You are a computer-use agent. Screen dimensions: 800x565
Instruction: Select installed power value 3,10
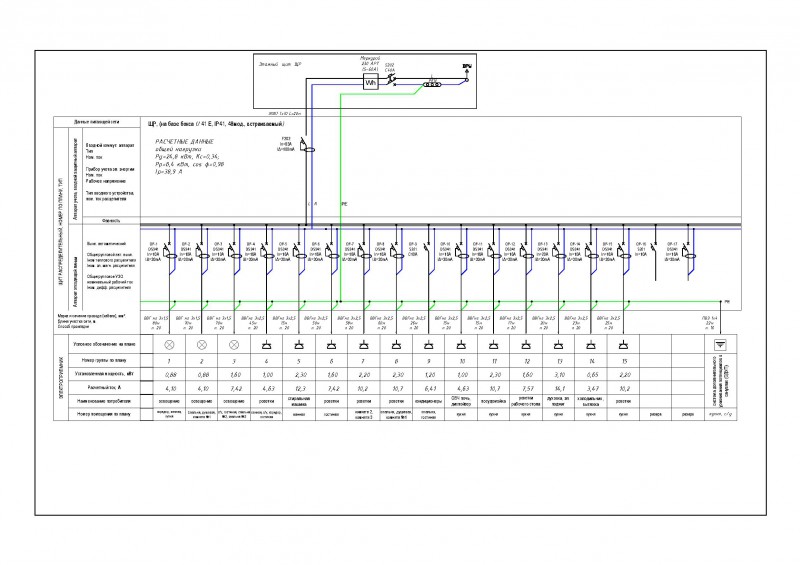pos(559,375)
